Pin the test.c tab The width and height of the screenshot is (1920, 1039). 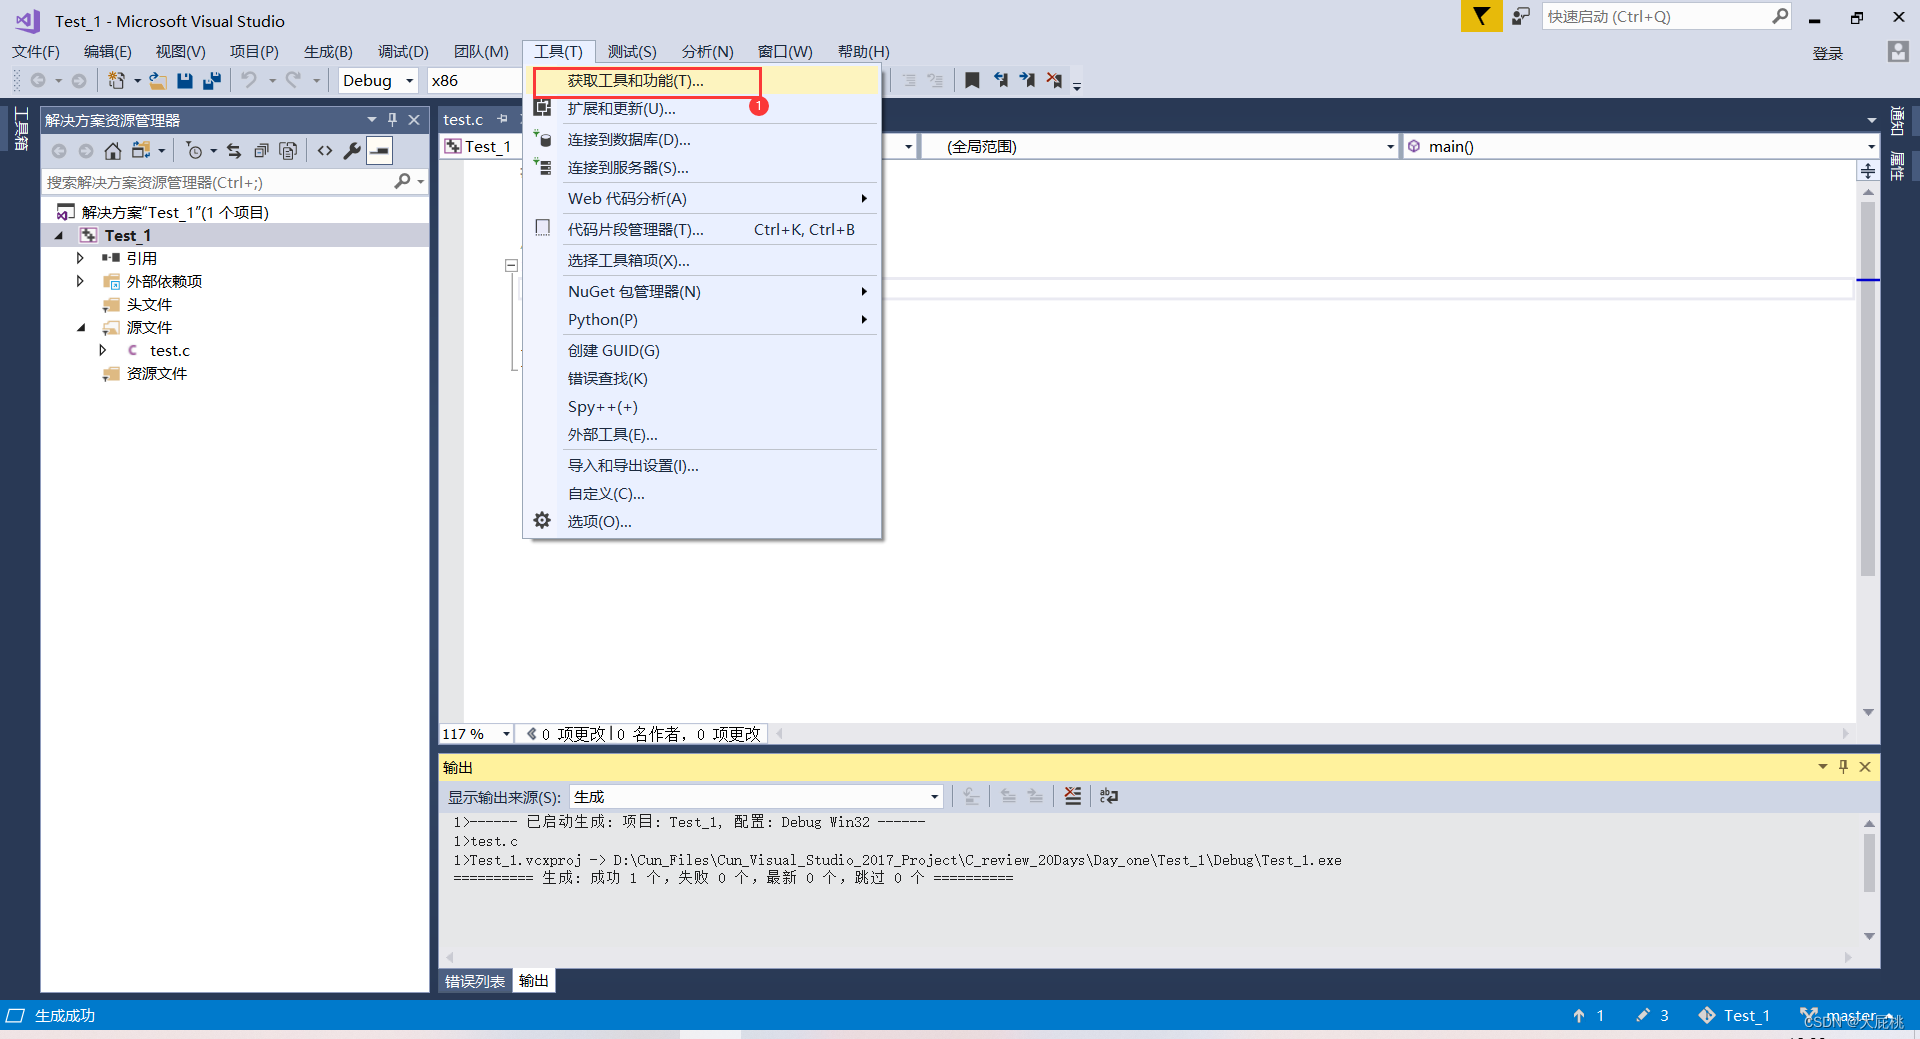(502, 119)
